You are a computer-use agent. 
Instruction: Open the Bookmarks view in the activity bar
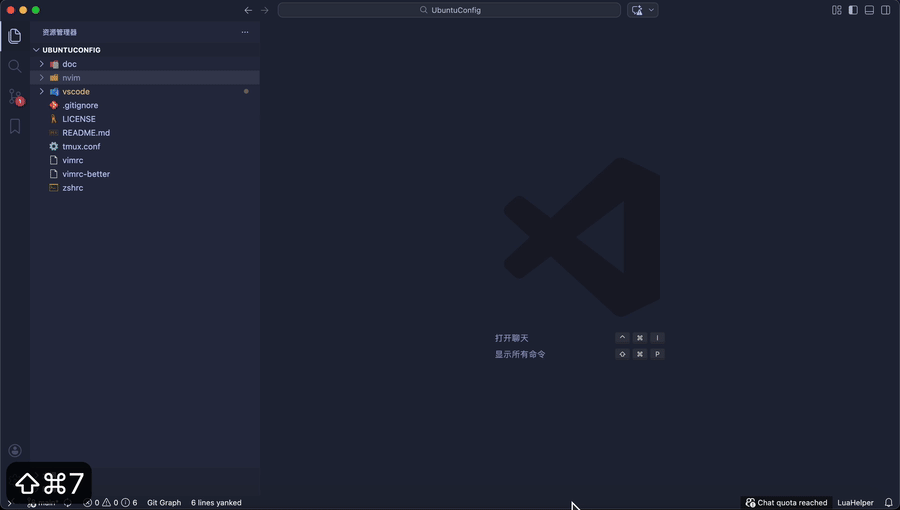pyautogui.click(x=15, y=126)
